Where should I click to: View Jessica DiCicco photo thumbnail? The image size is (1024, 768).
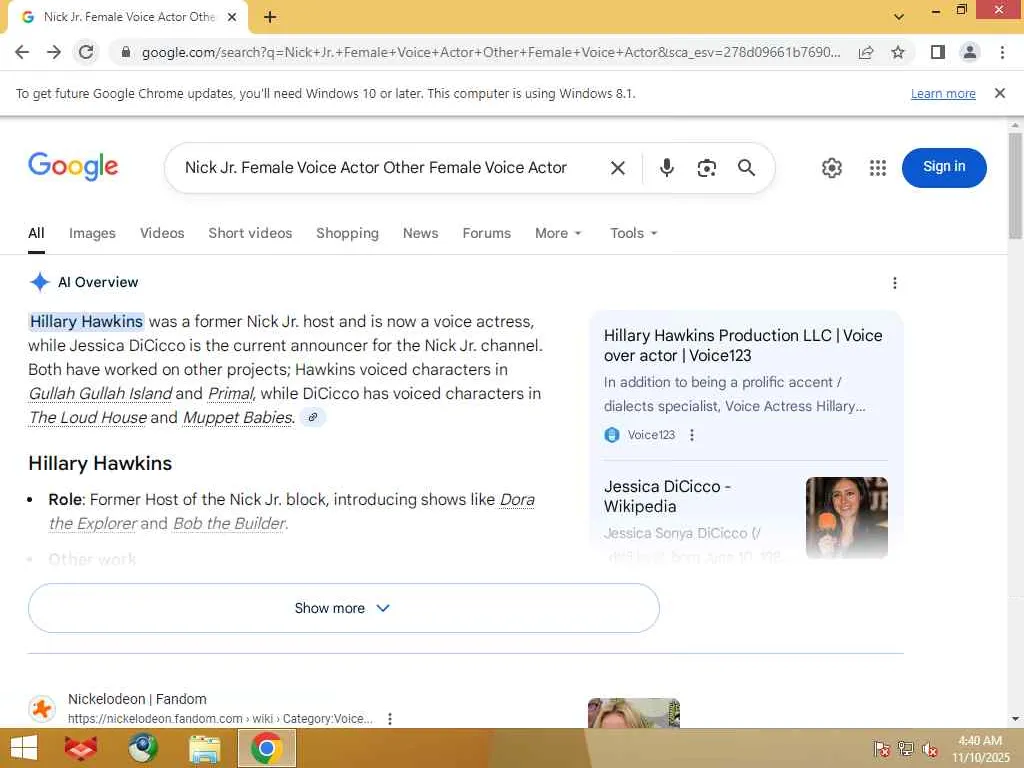[x=846, y=517]
